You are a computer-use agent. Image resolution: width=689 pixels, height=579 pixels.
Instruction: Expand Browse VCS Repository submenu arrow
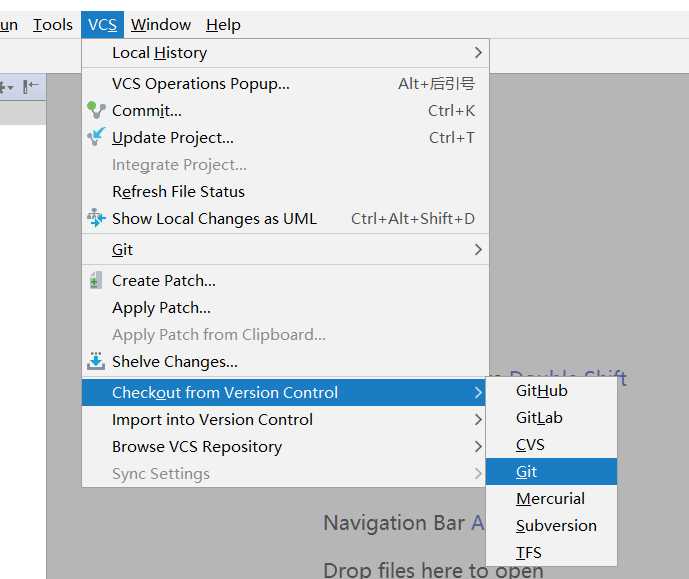point(478,447)
